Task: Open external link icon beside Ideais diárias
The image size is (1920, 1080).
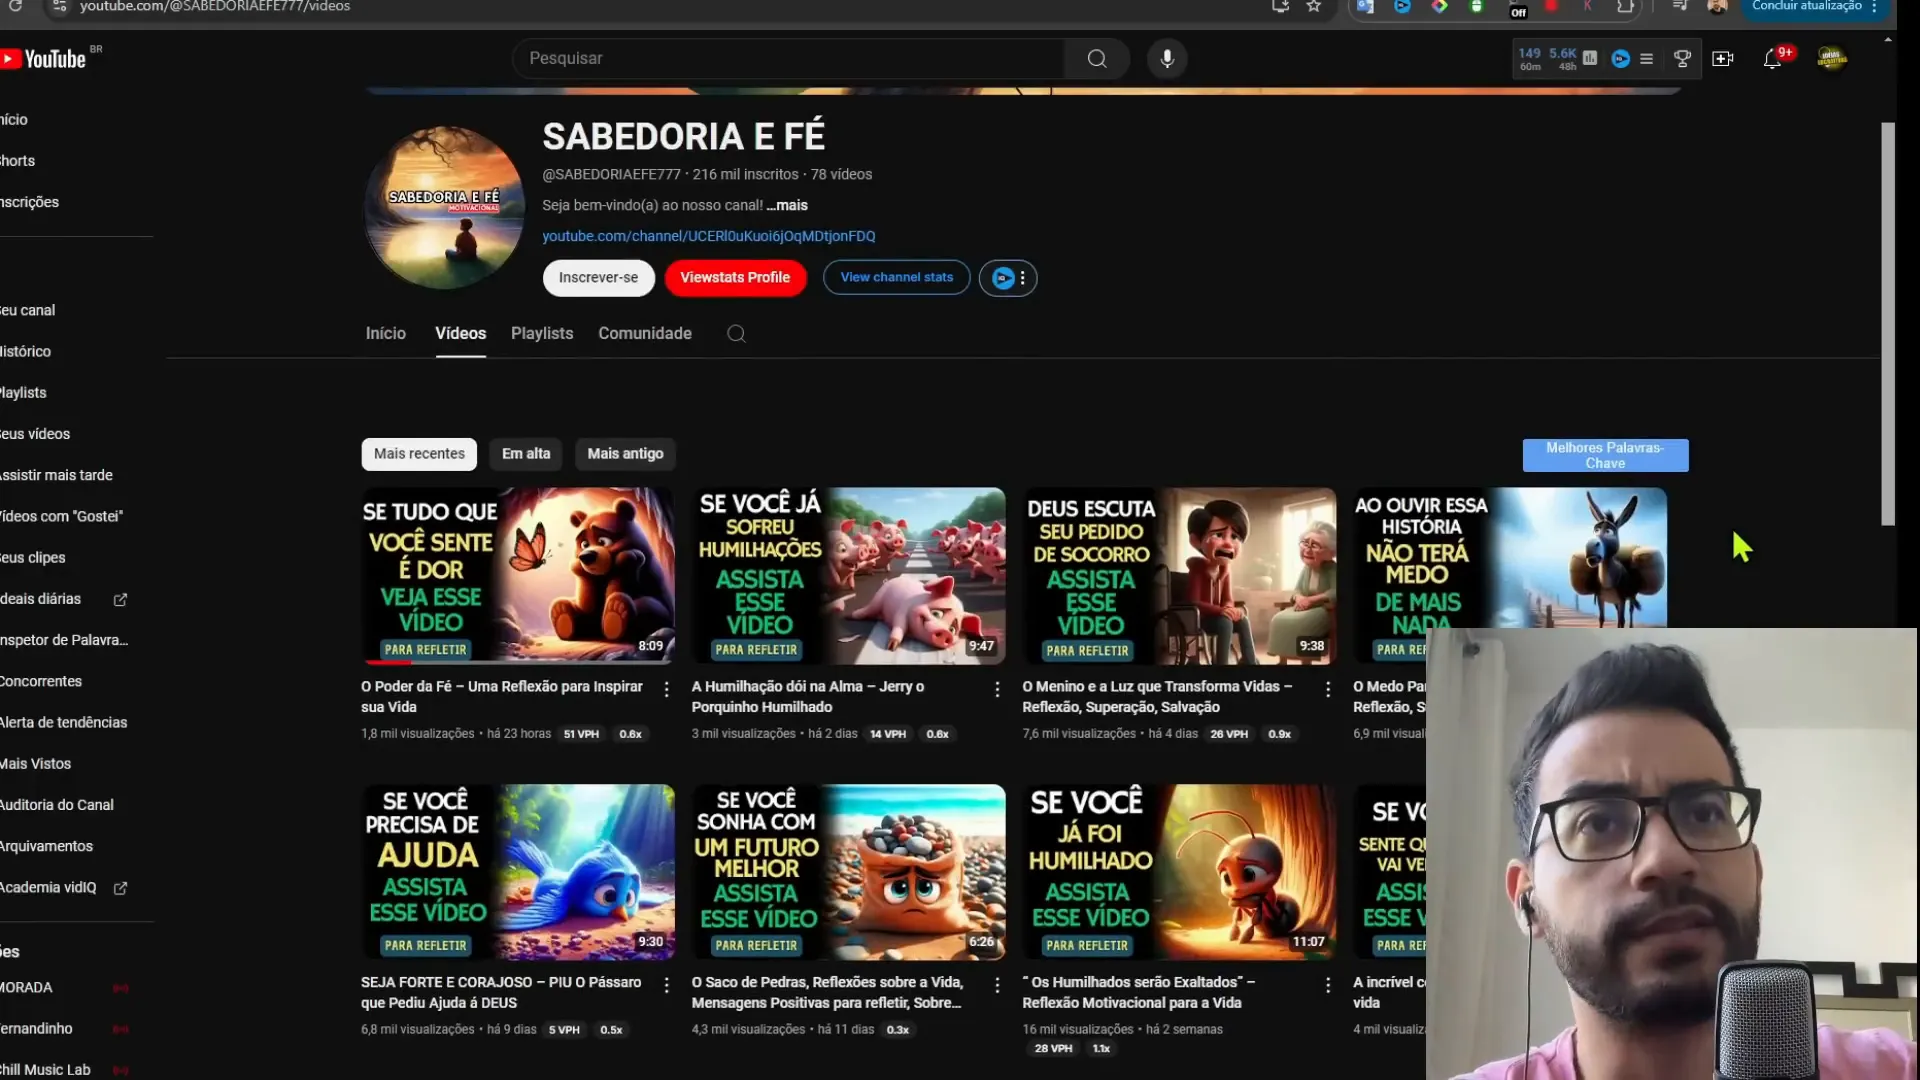Action: (x=120, y=600)
